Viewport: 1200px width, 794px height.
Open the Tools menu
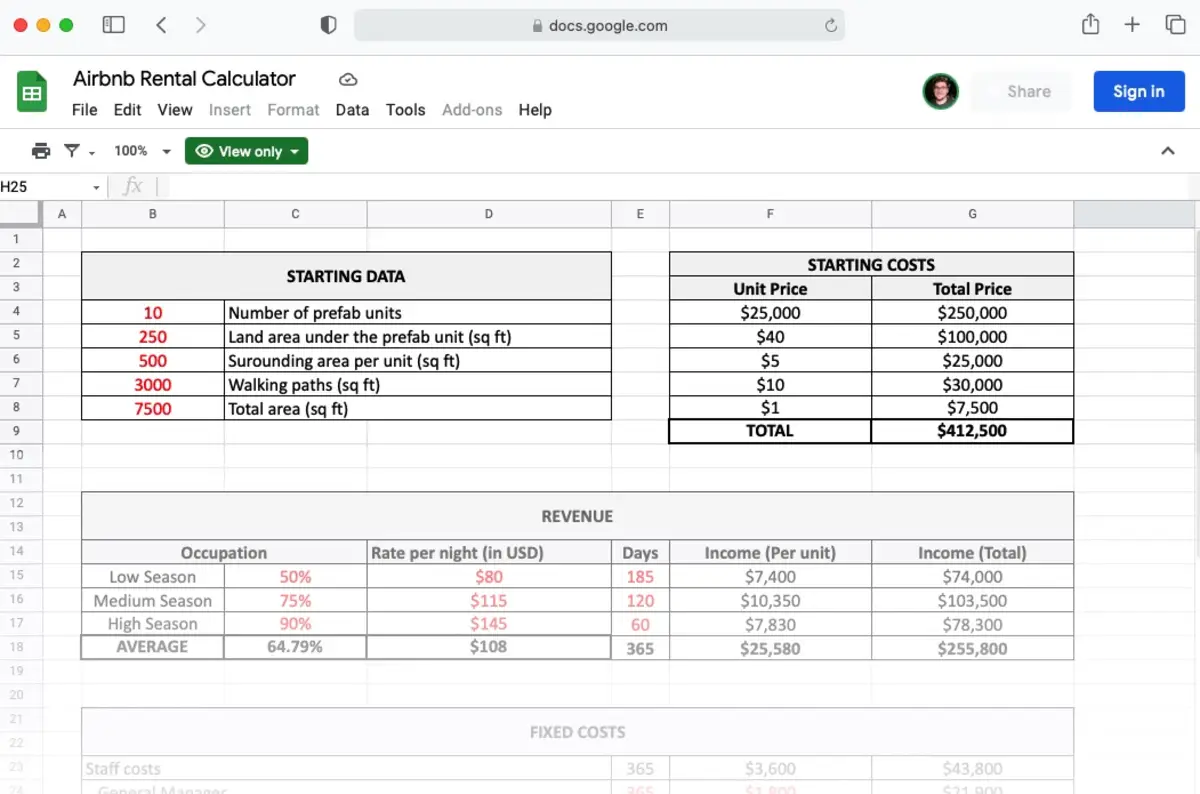[x=406, y=110]
